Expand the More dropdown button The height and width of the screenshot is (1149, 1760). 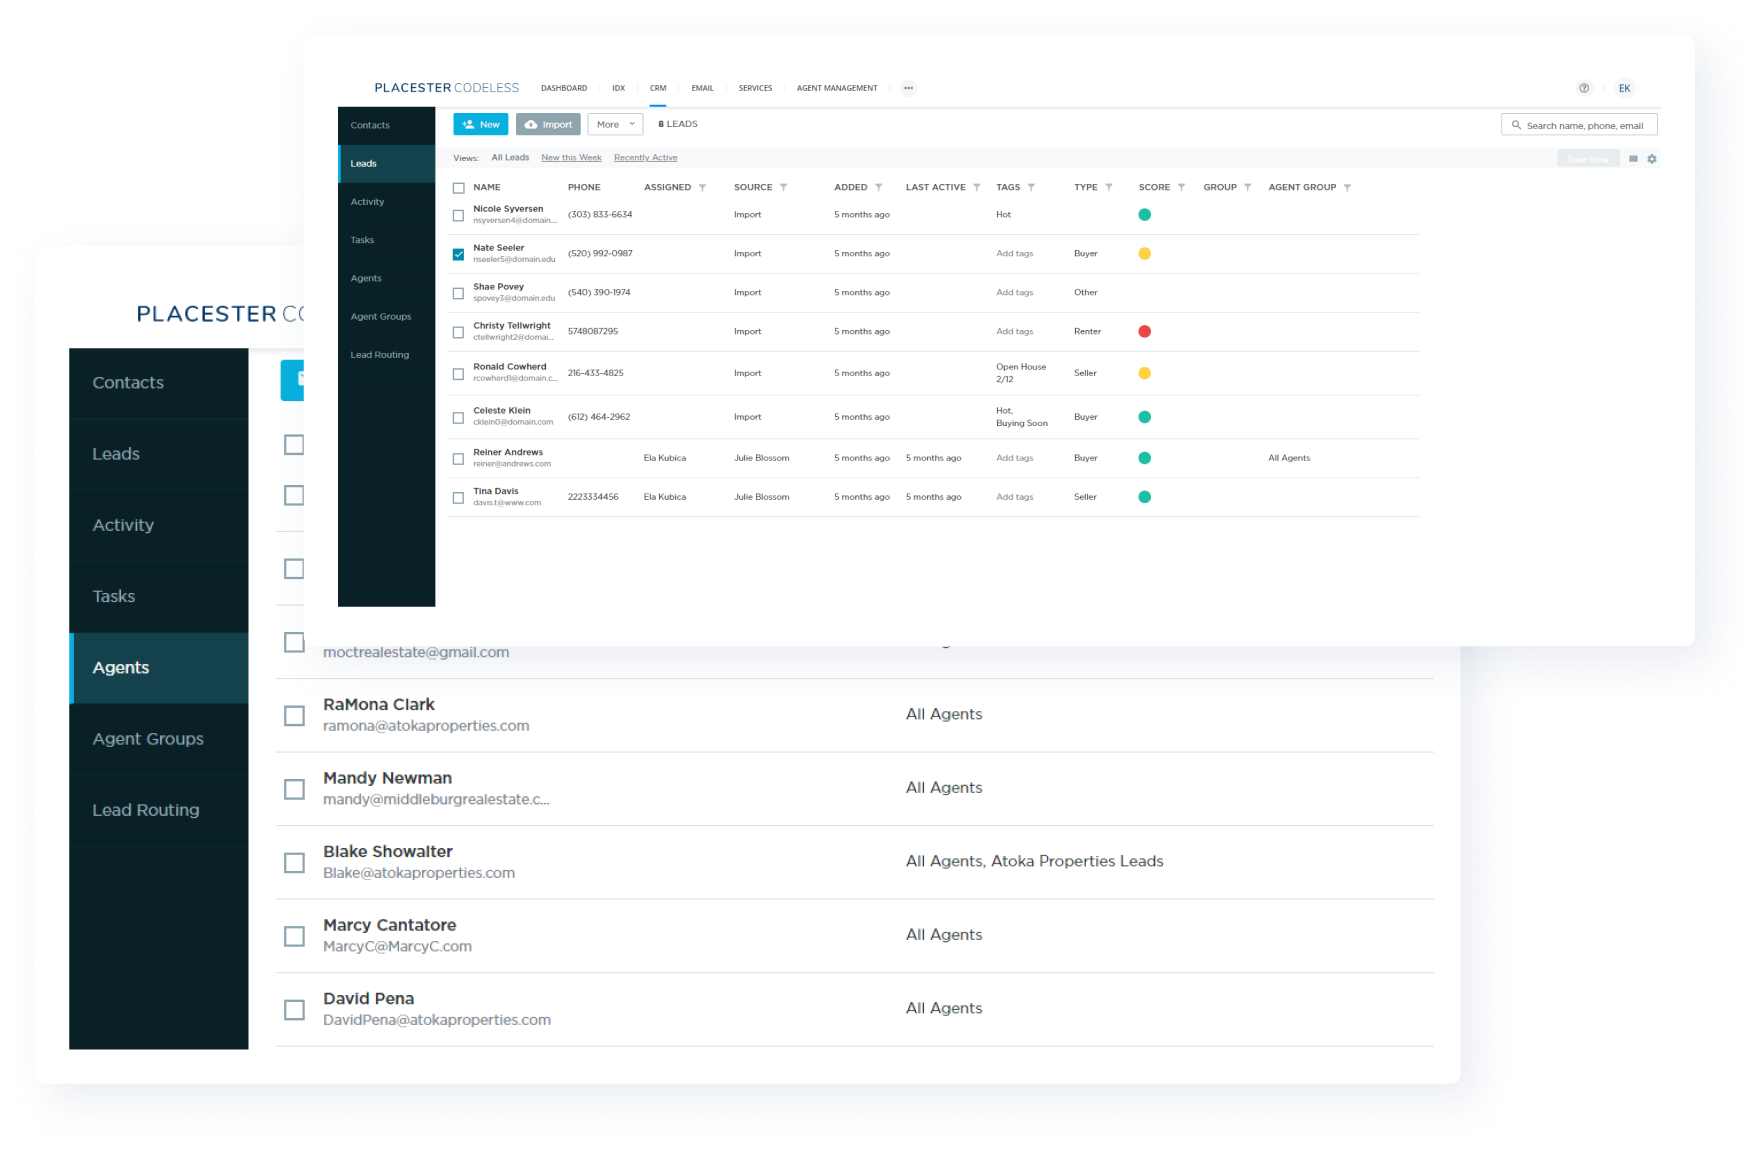point(615,125)
